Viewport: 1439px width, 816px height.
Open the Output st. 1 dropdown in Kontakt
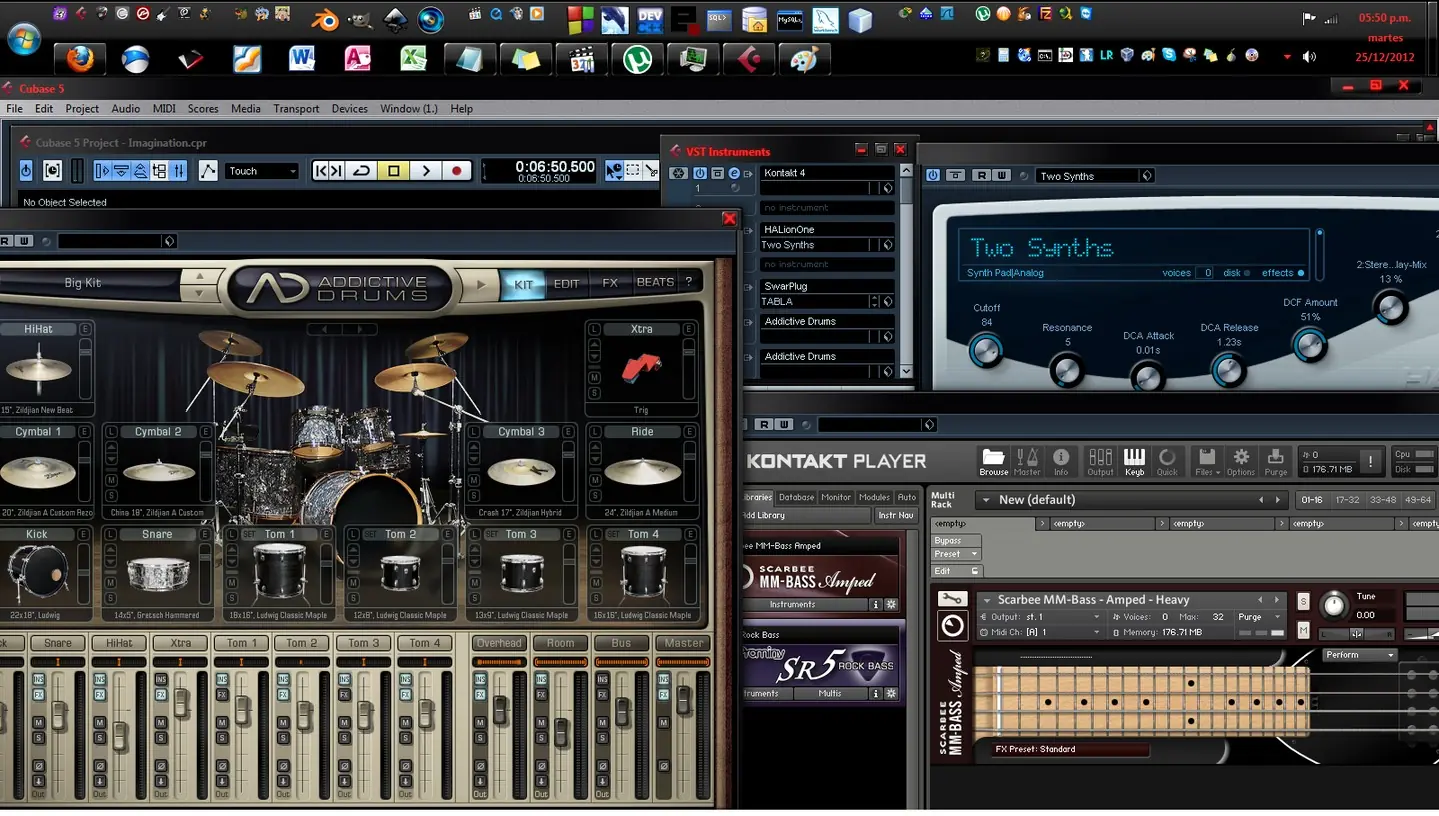(x=1040, y=617)
